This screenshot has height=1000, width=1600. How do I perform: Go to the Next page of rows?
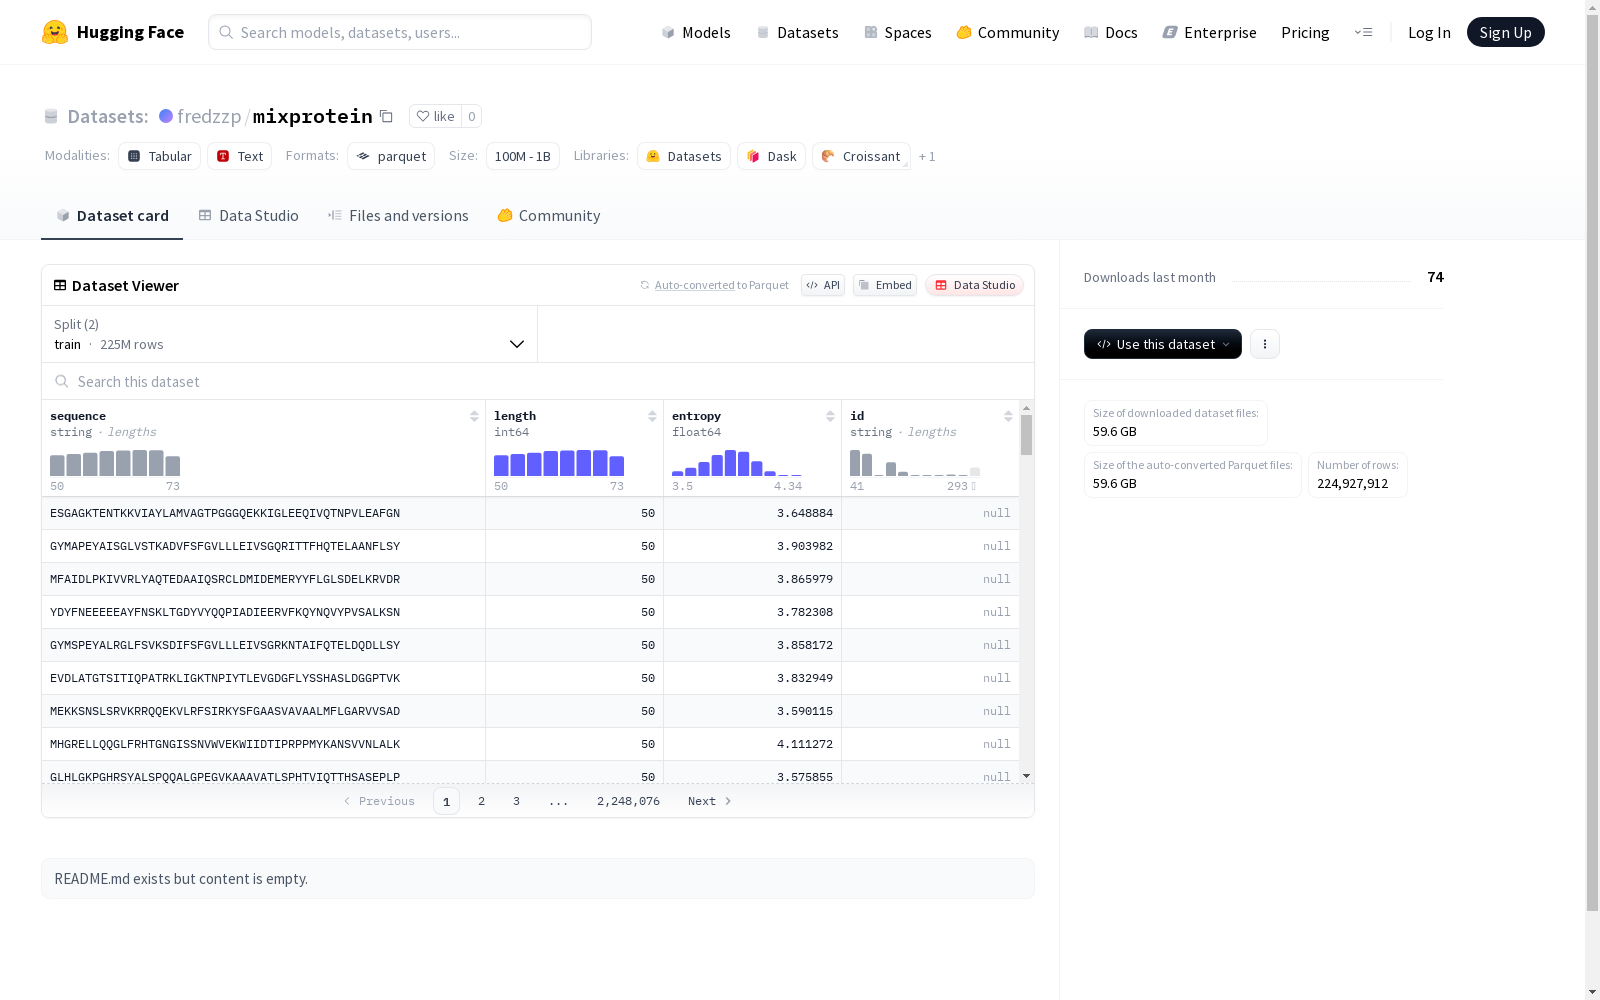pyautogui.click(x=709, y=801)
